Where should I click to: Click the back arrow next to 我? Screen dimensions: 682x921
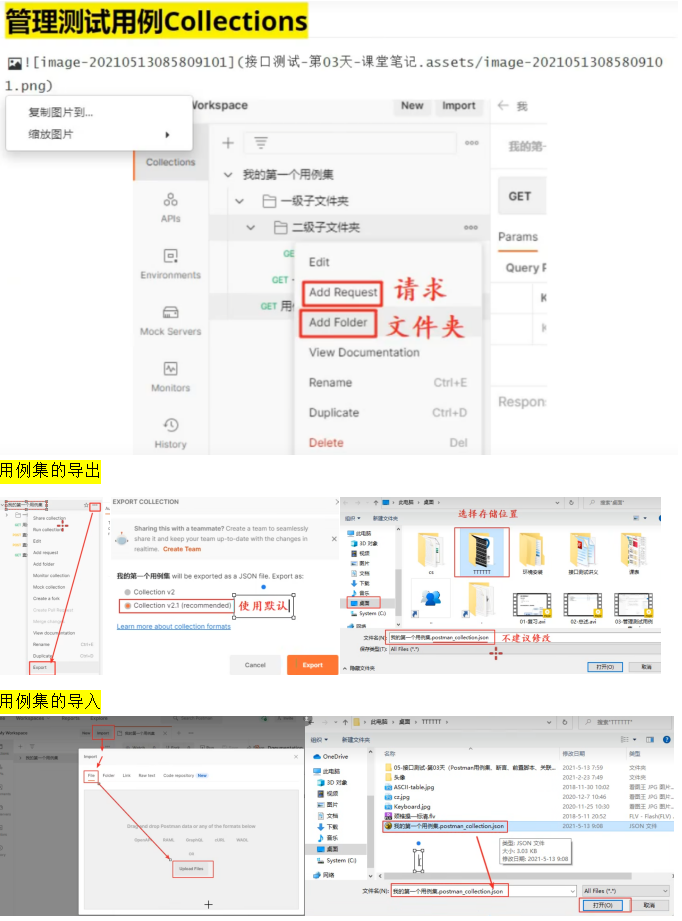click(x=503, y=106)
